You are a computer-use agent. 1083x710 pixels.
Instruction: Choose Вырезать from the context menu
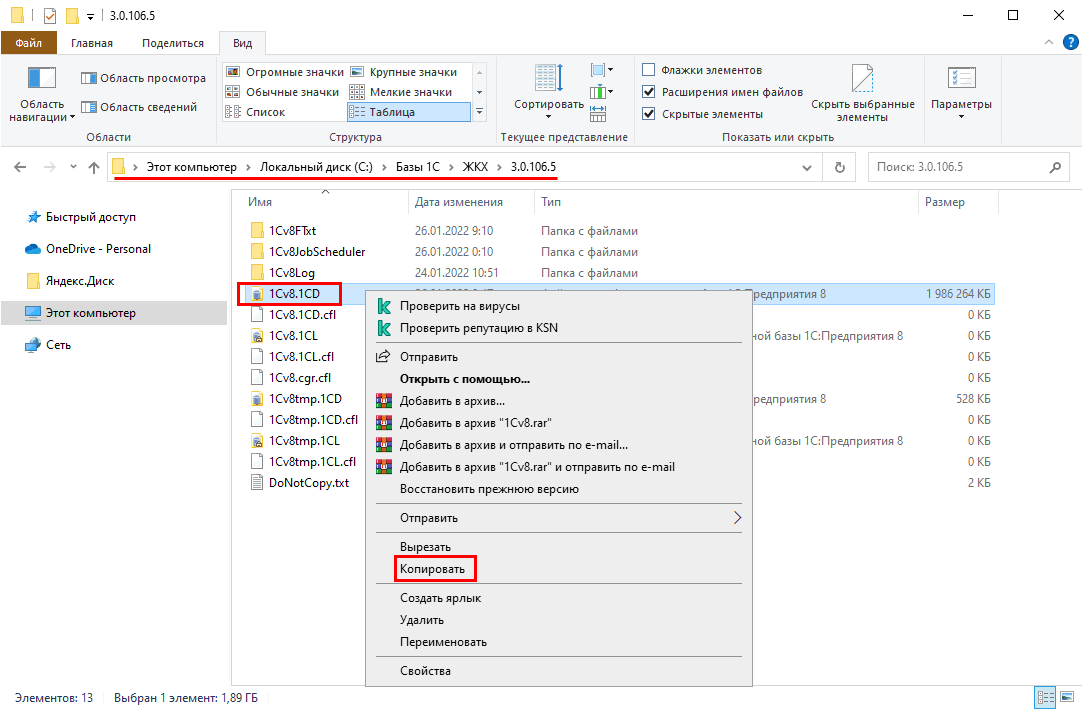pos(425,547)
